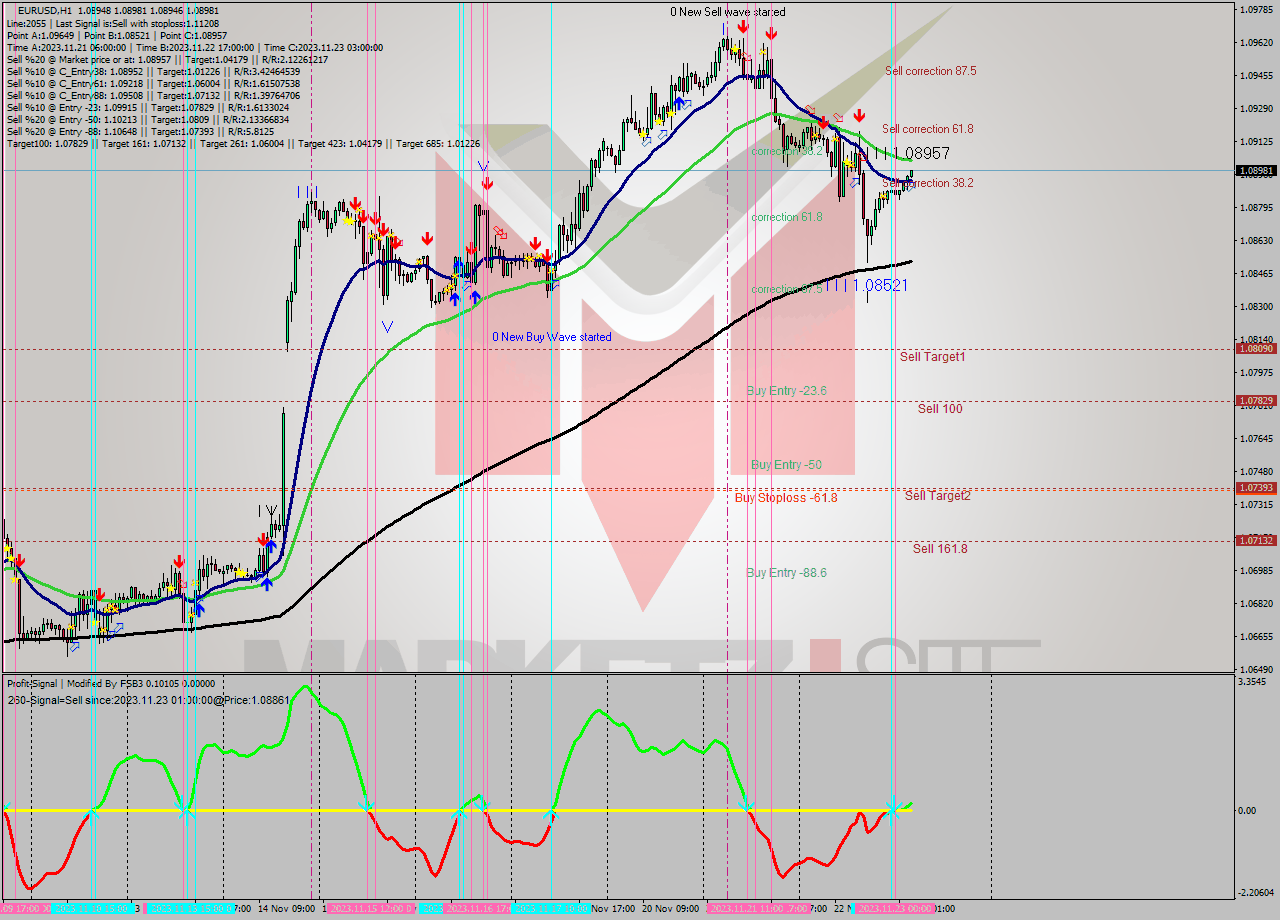Click the 'Sell %20 @ Entry -50: 1.10213' line
Screen dimensions: 1280x920
click(148, 119)
